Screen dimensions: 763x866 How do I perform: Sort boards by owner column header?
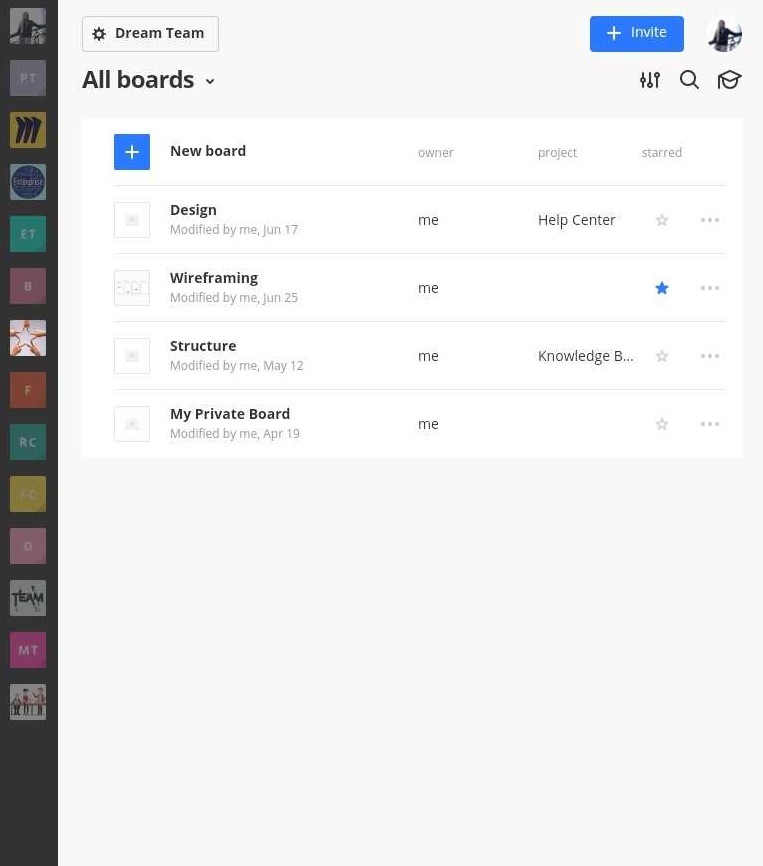(435, 153)
